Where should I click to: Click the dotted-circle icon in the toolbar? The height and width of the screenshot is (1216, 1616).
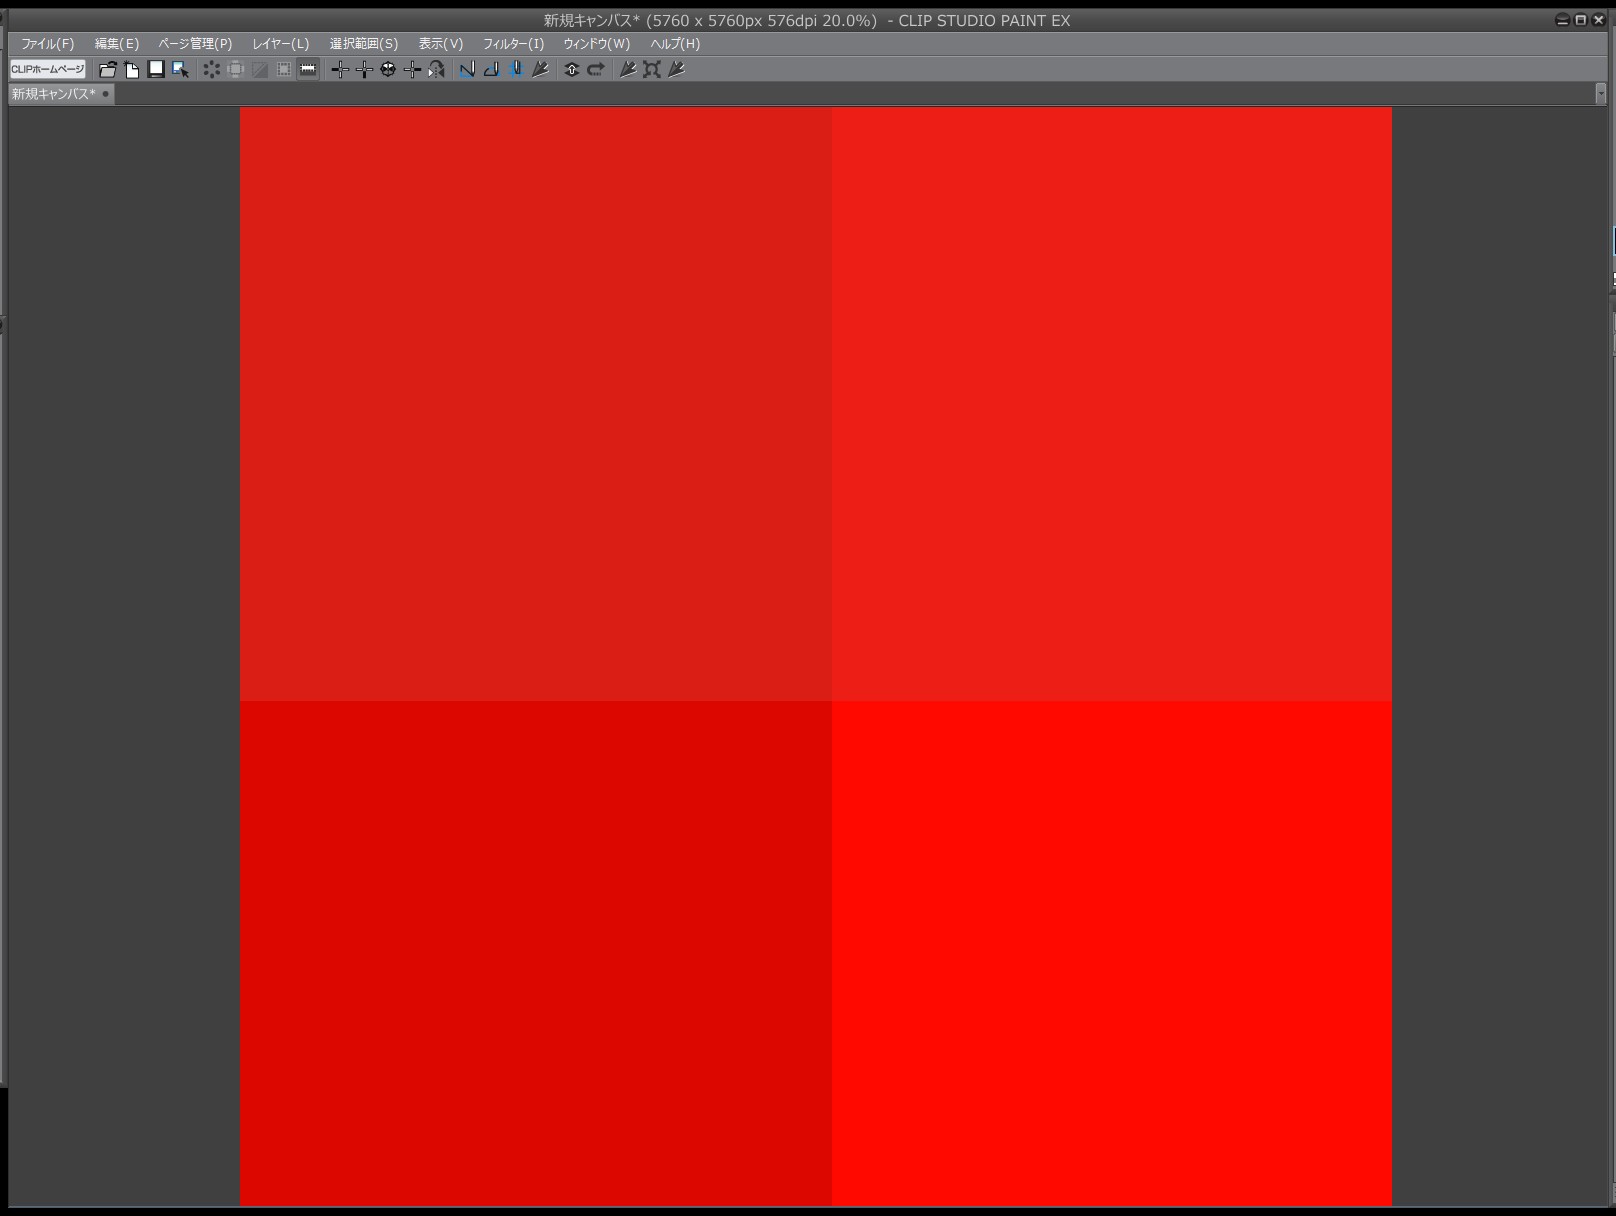(x=211, y=69)
